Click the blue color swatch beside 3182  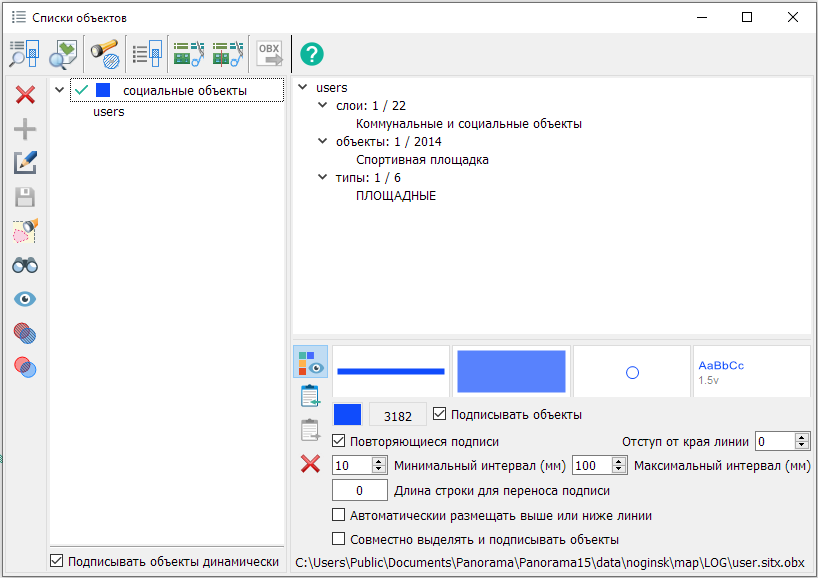point(347,415)
